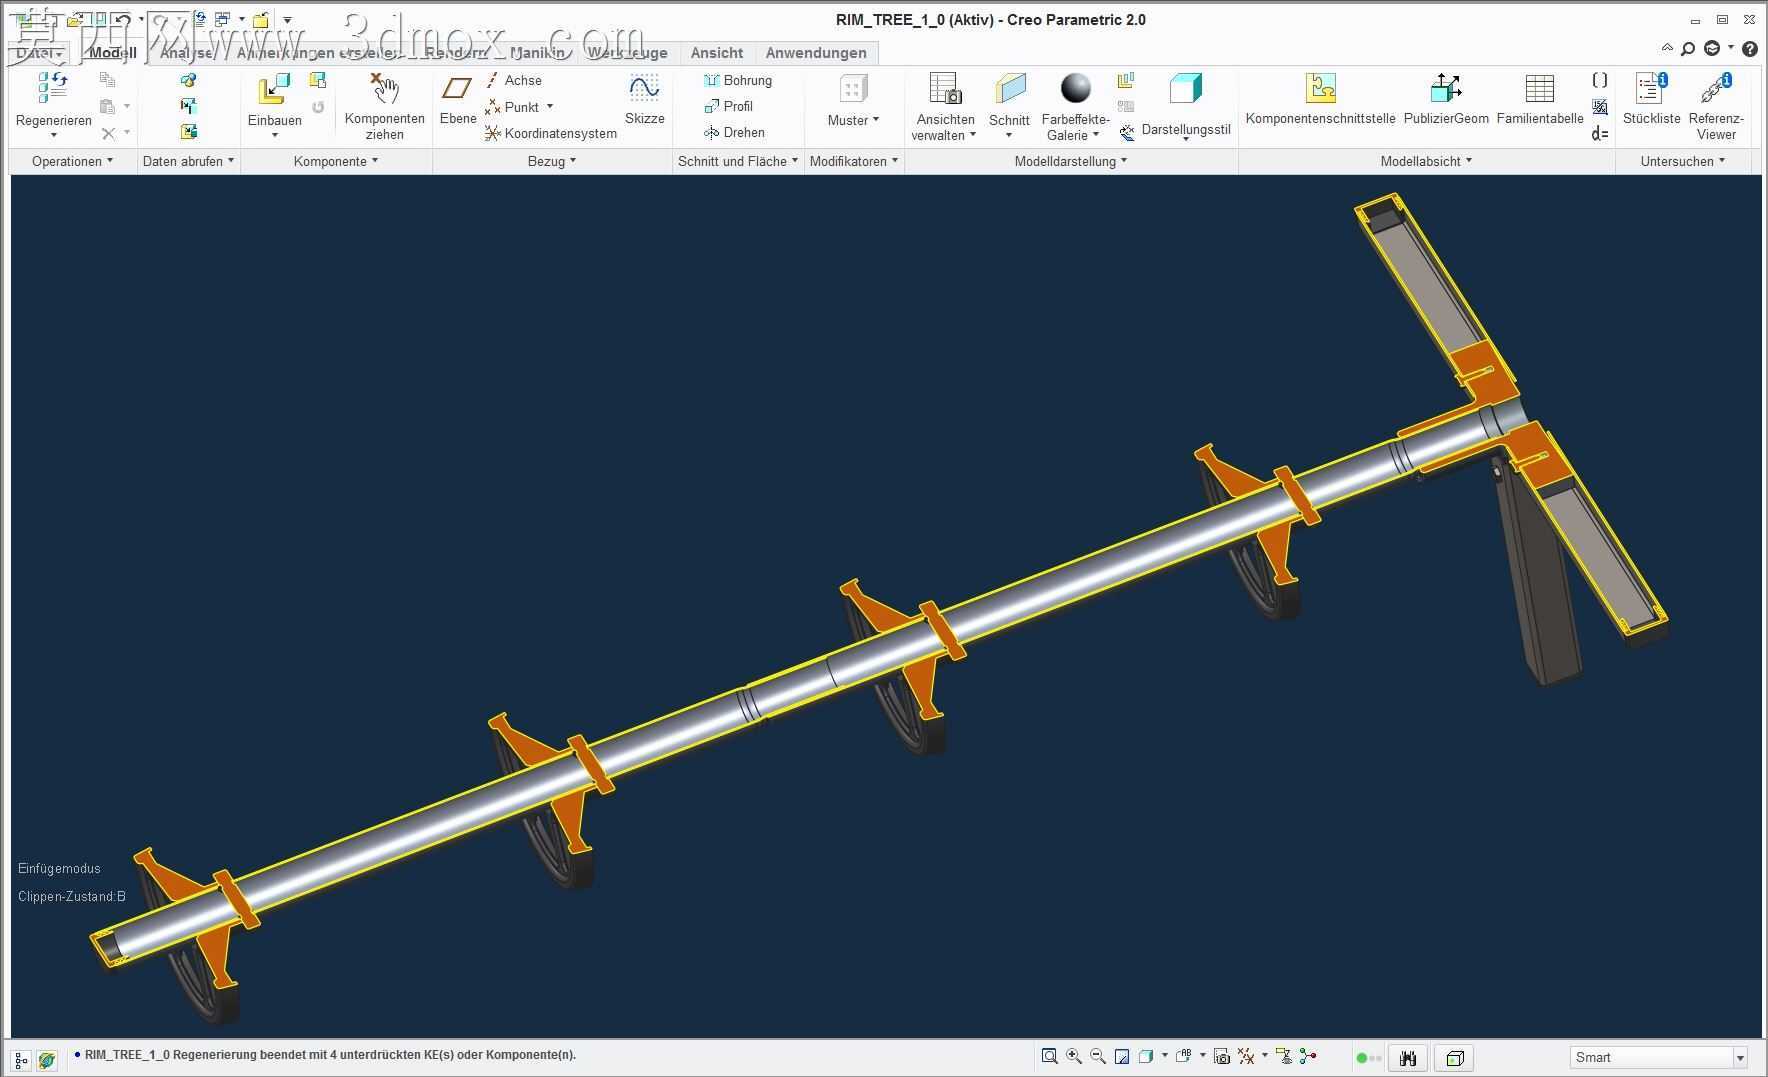The image size is (1768, 1077).
Task: Open the Datei menu
Action: point(38,53)
